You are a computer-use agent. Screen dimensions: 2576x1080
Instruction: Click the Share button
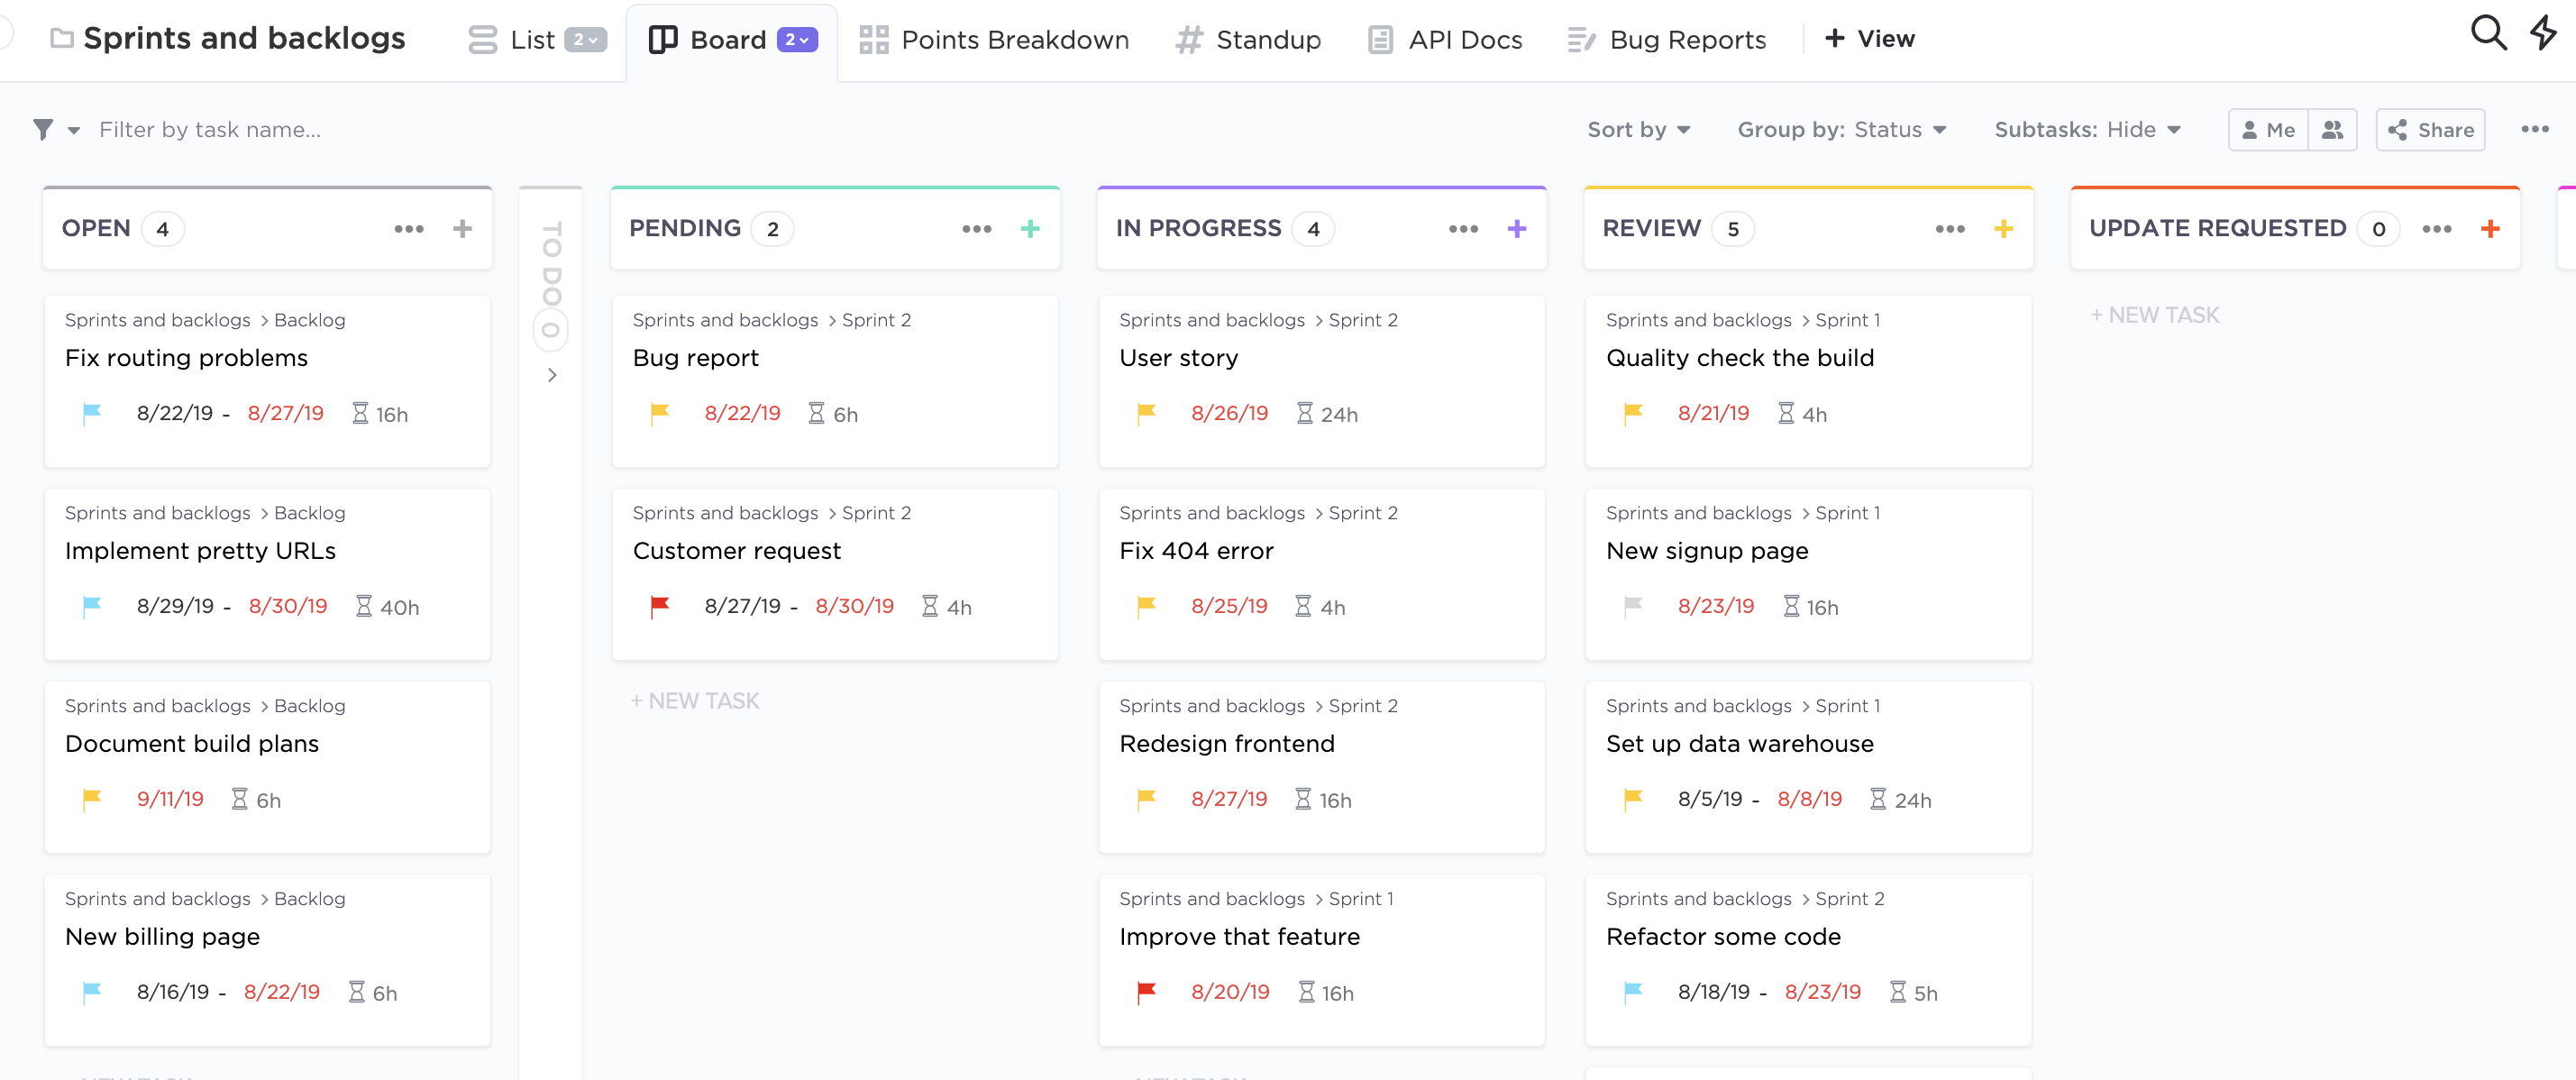2430,130
